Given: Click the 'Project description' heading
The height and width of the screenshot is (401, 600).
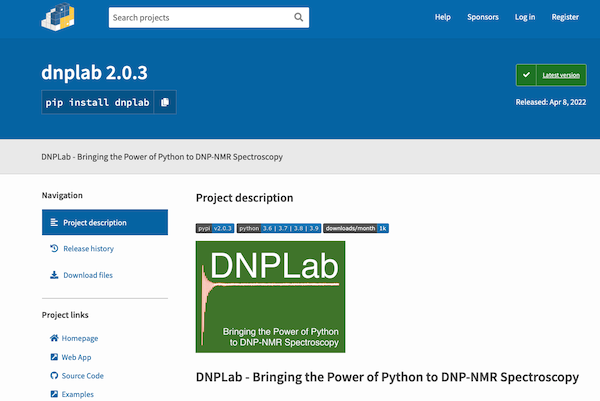Looking at the screenshot, I should tap(245, 198).
